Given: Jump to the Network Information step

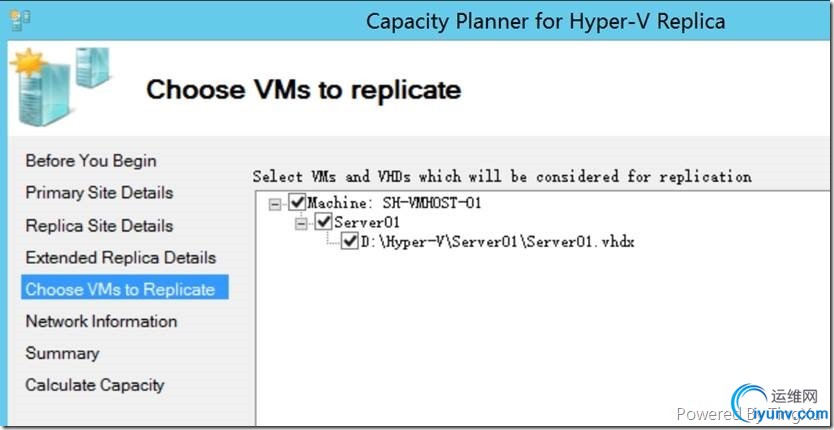Looking at the screenshot, I should click(x=101, y=321).
